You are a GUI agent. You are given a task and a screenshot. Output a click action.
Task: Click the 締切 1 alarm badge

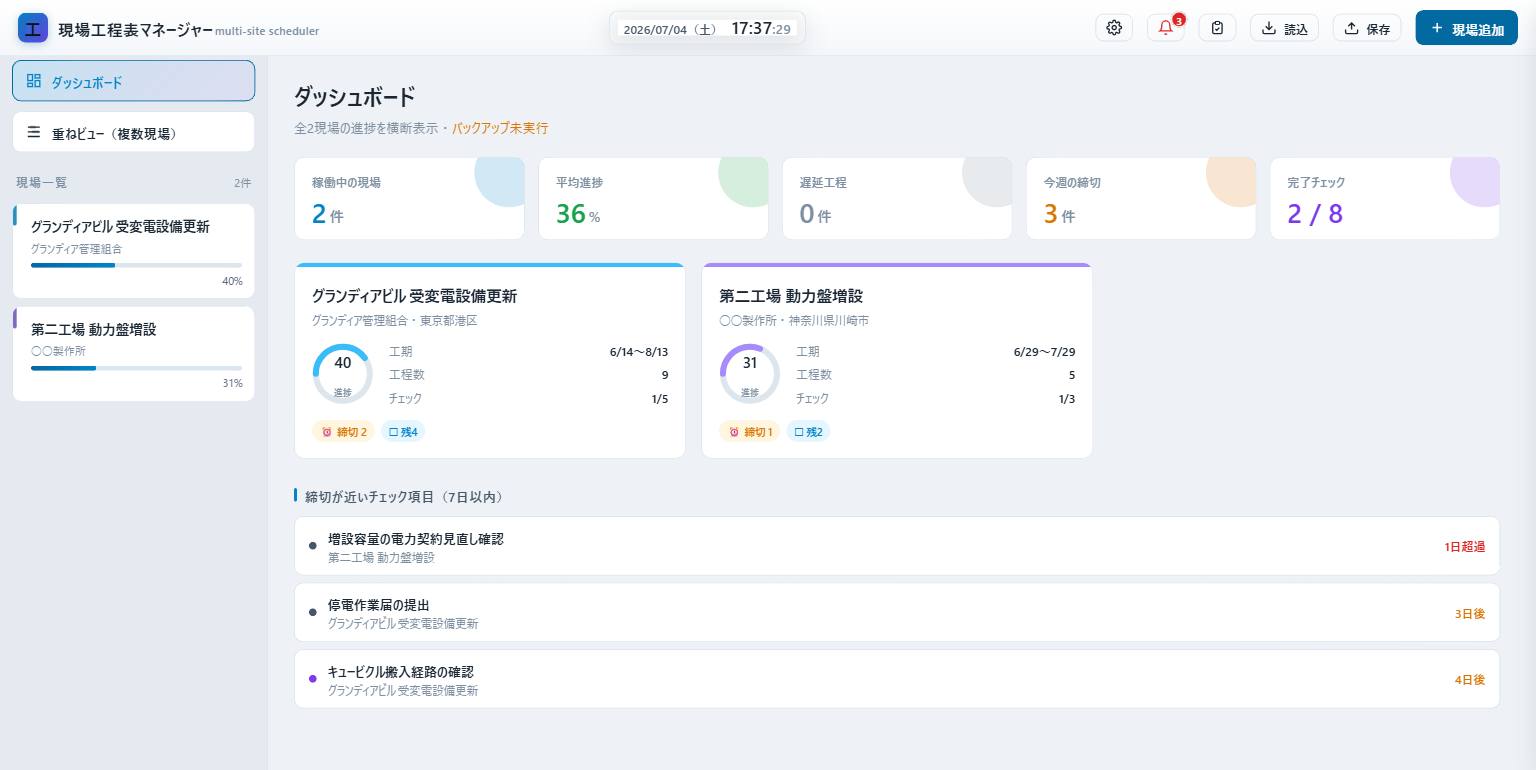click(750, 432)
